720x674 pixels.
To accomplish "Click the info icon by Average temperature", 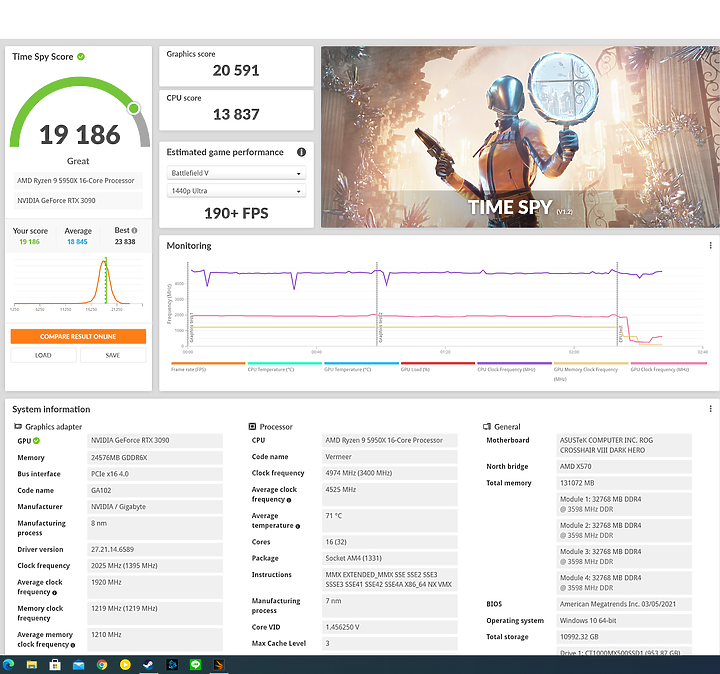I will [298, 526].
